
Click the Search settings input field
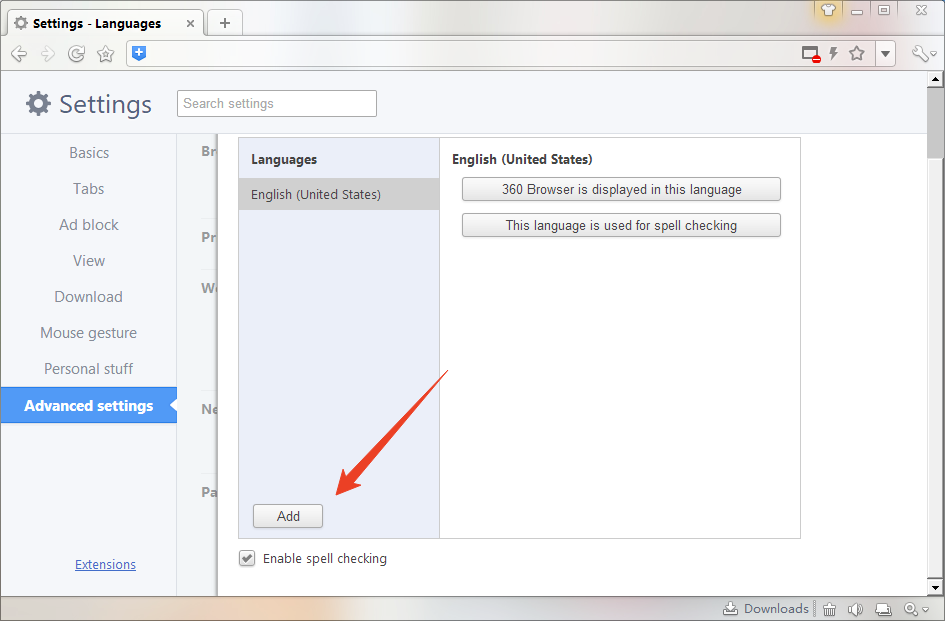point(277,103)
